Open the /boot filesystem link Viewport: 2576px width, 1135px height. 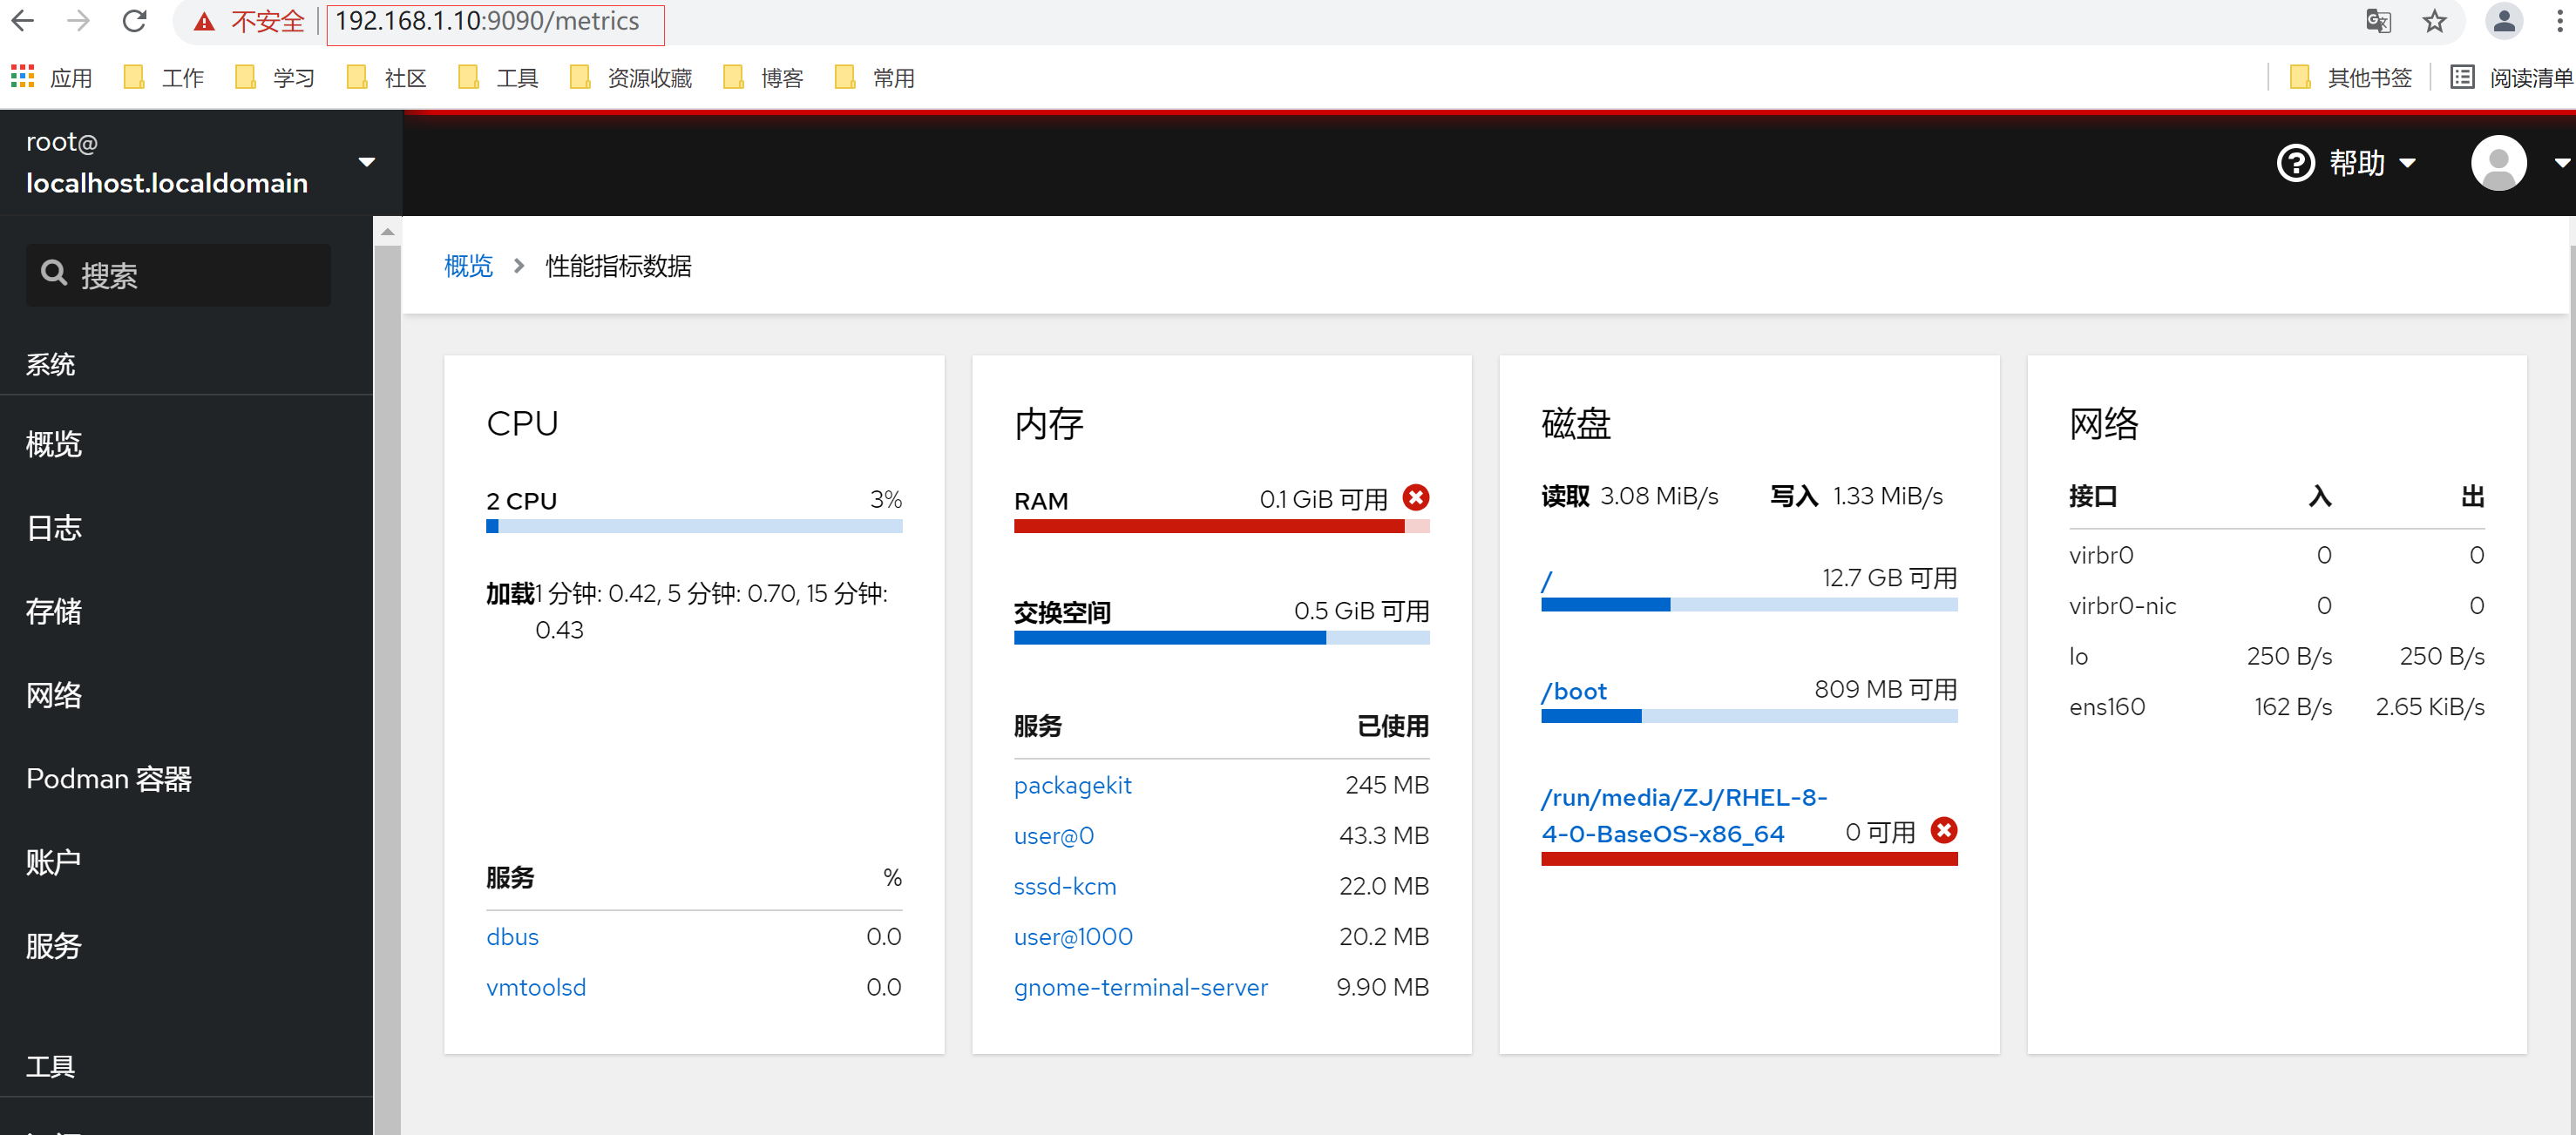click(1574, 691)
